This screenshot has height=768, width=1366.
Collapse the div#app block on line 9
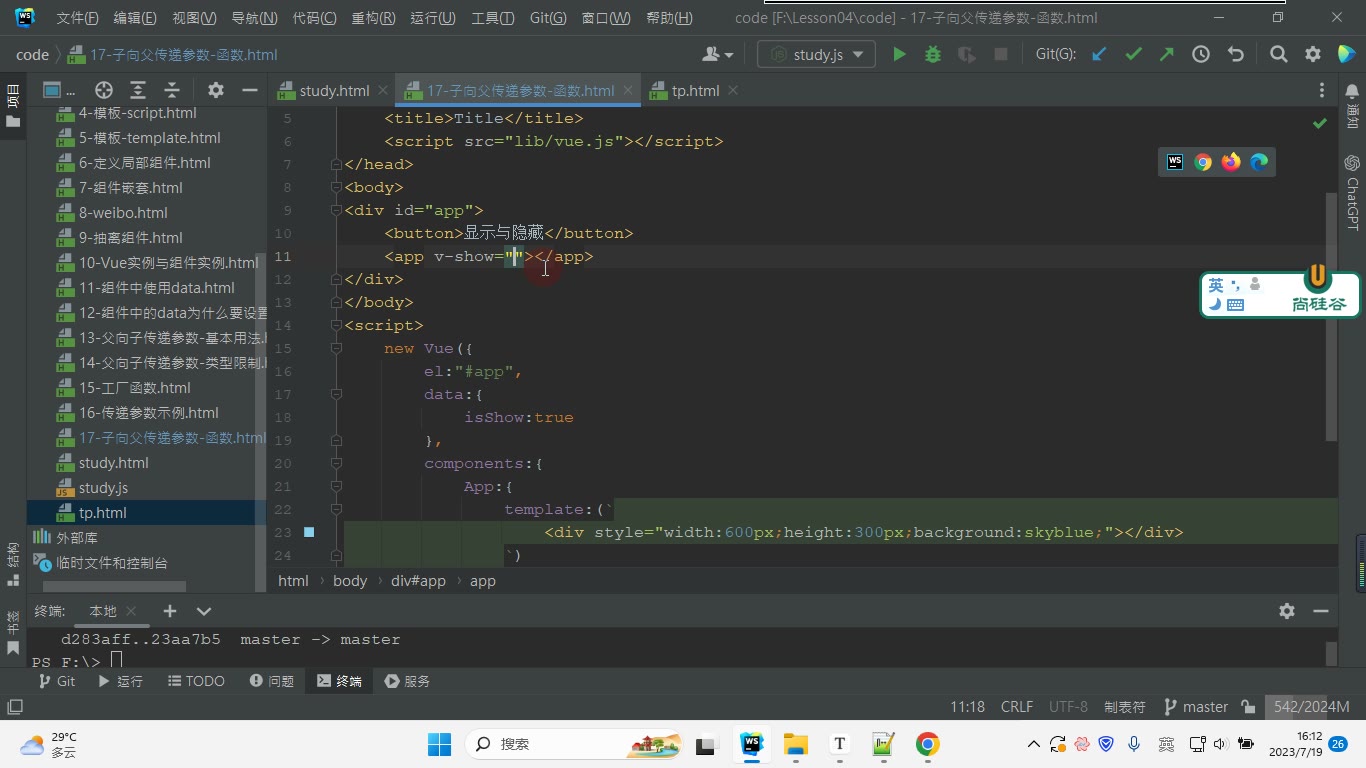pyautogui.click(x=337, y=210)
